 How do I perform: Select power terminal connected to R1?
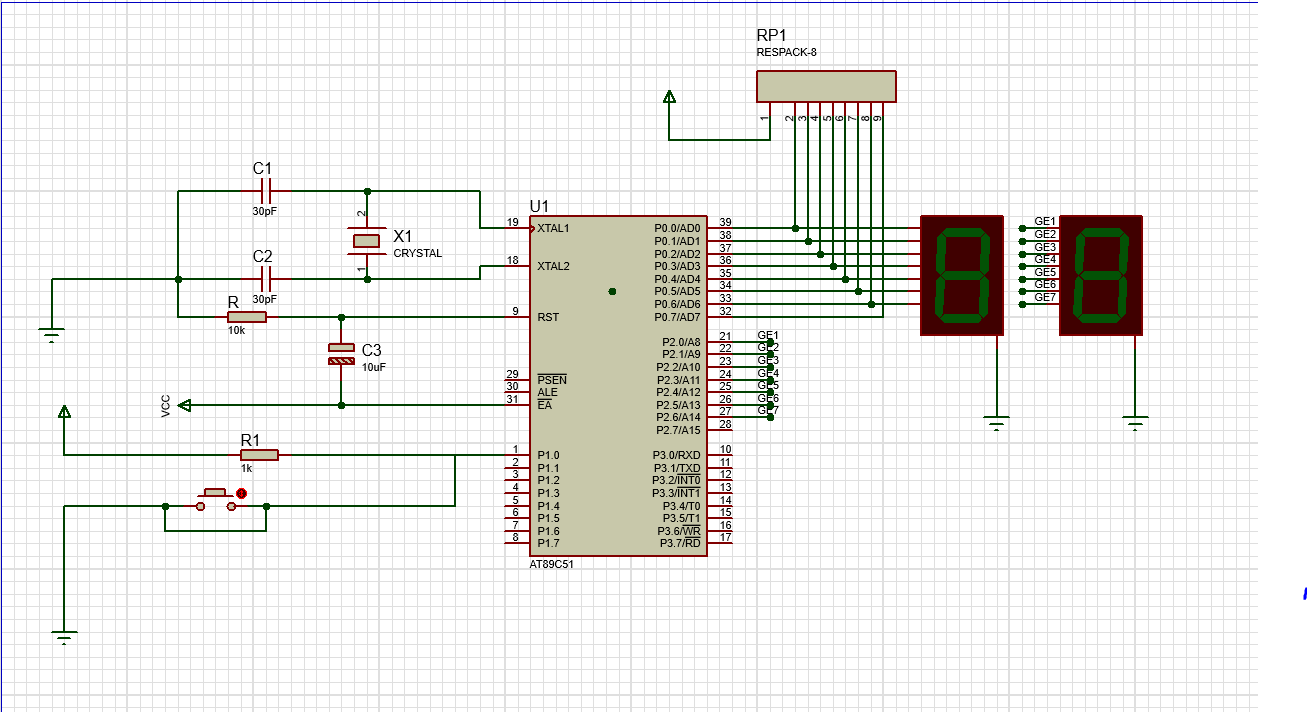pyautogui.click(x=65, y=411)
